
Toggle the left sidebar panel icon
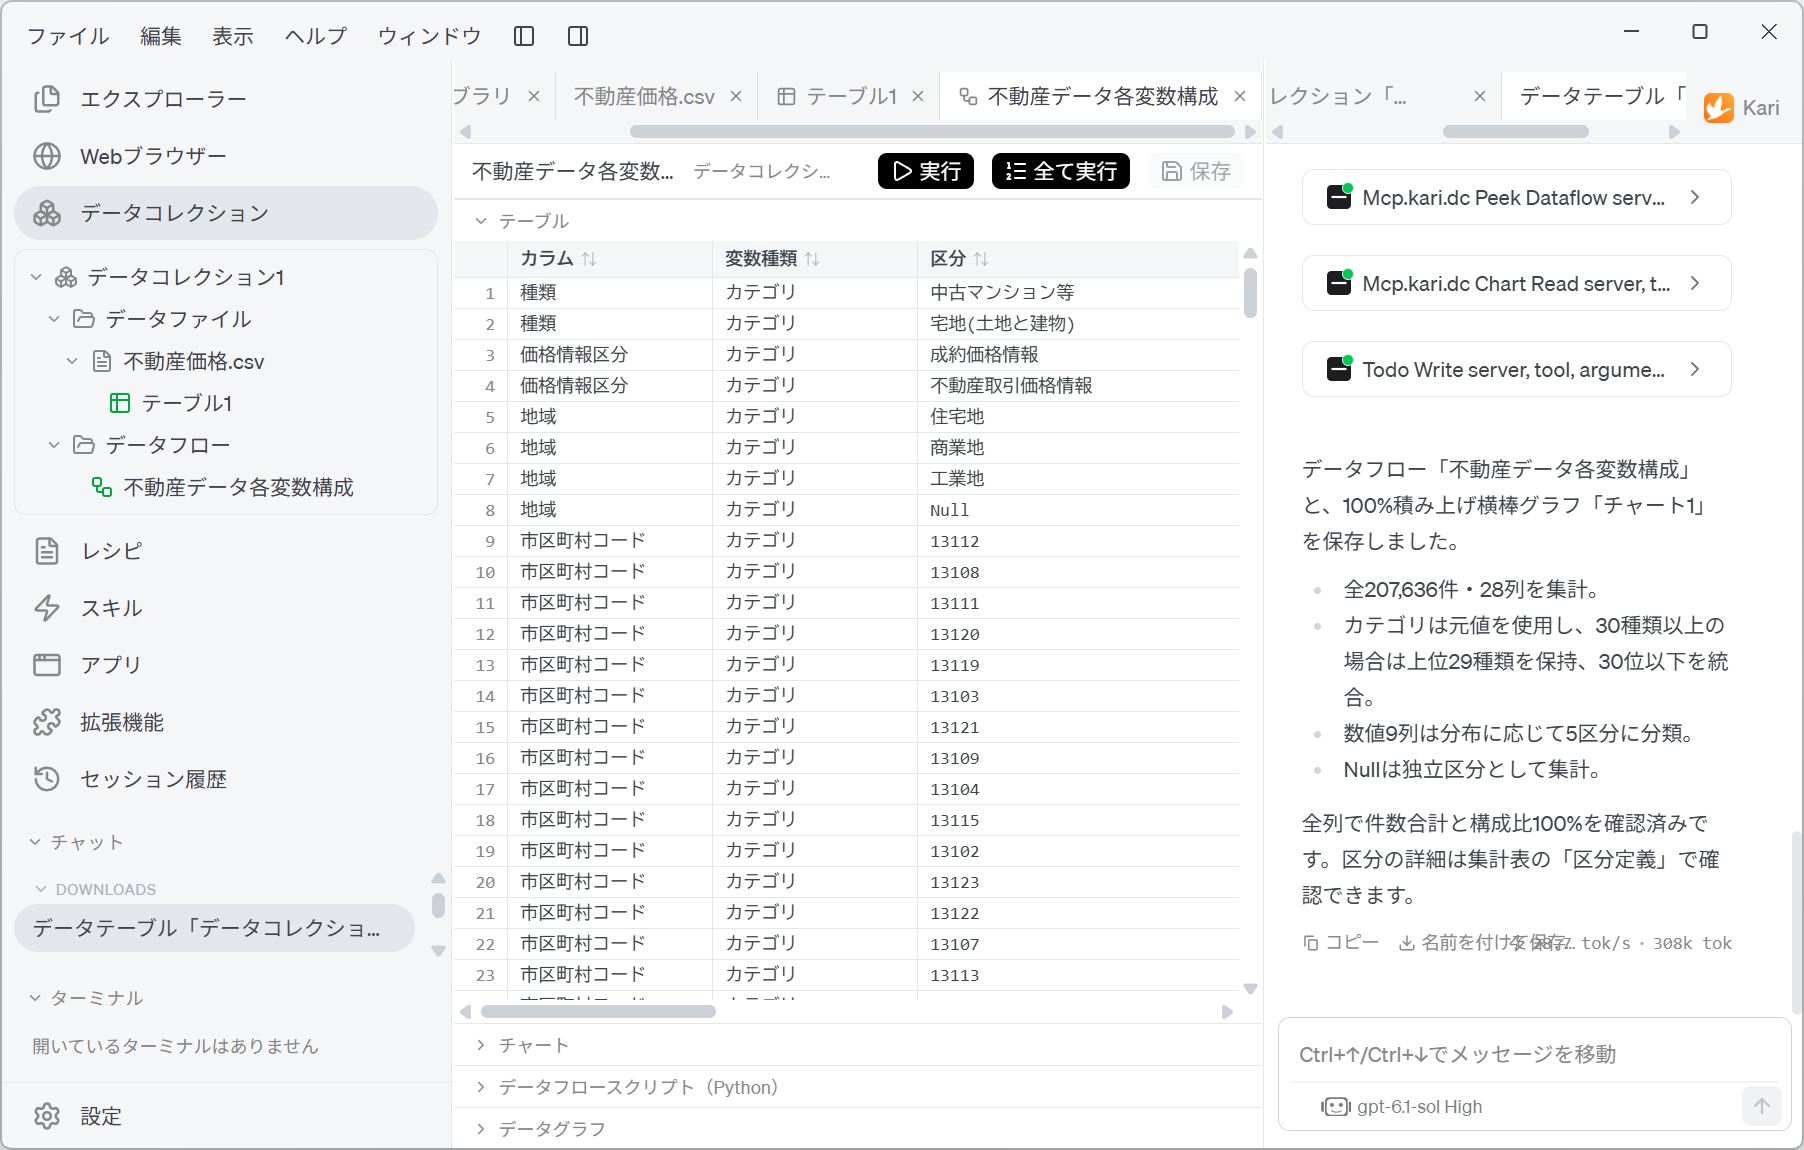(524, 36)
